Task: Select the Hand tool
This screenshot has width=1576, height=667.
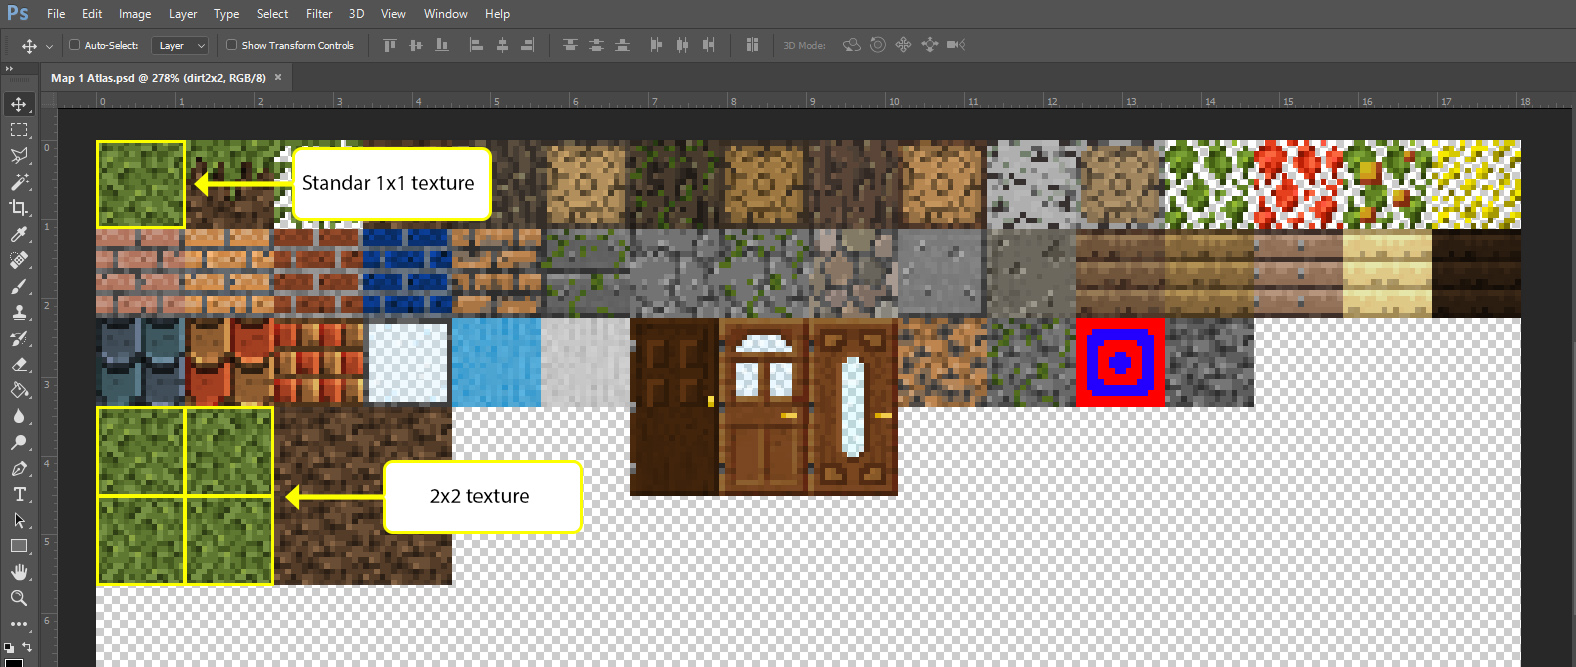Action: point(19,572)
